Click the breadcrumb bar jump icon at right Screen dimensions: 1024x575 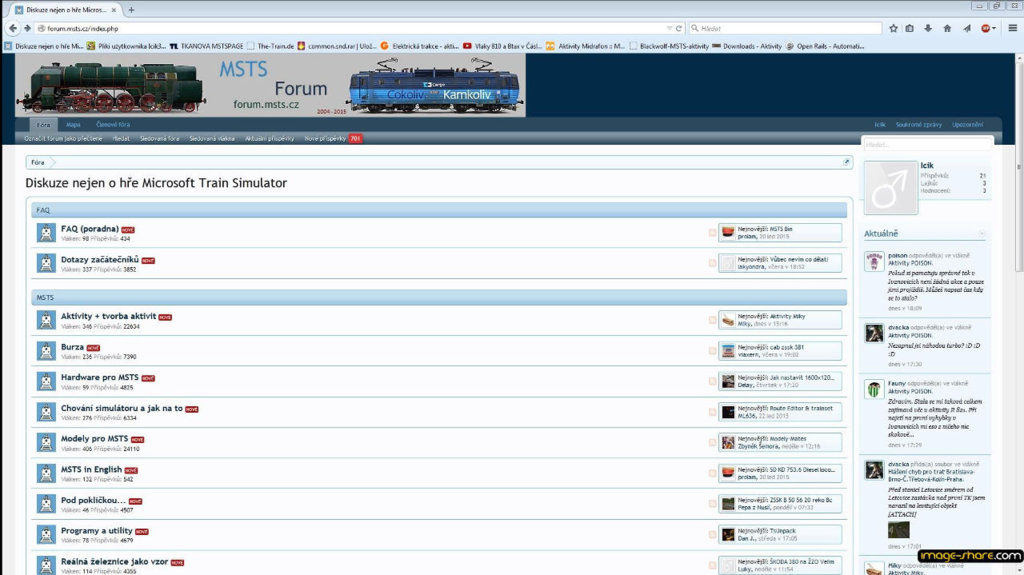[846, 161]
